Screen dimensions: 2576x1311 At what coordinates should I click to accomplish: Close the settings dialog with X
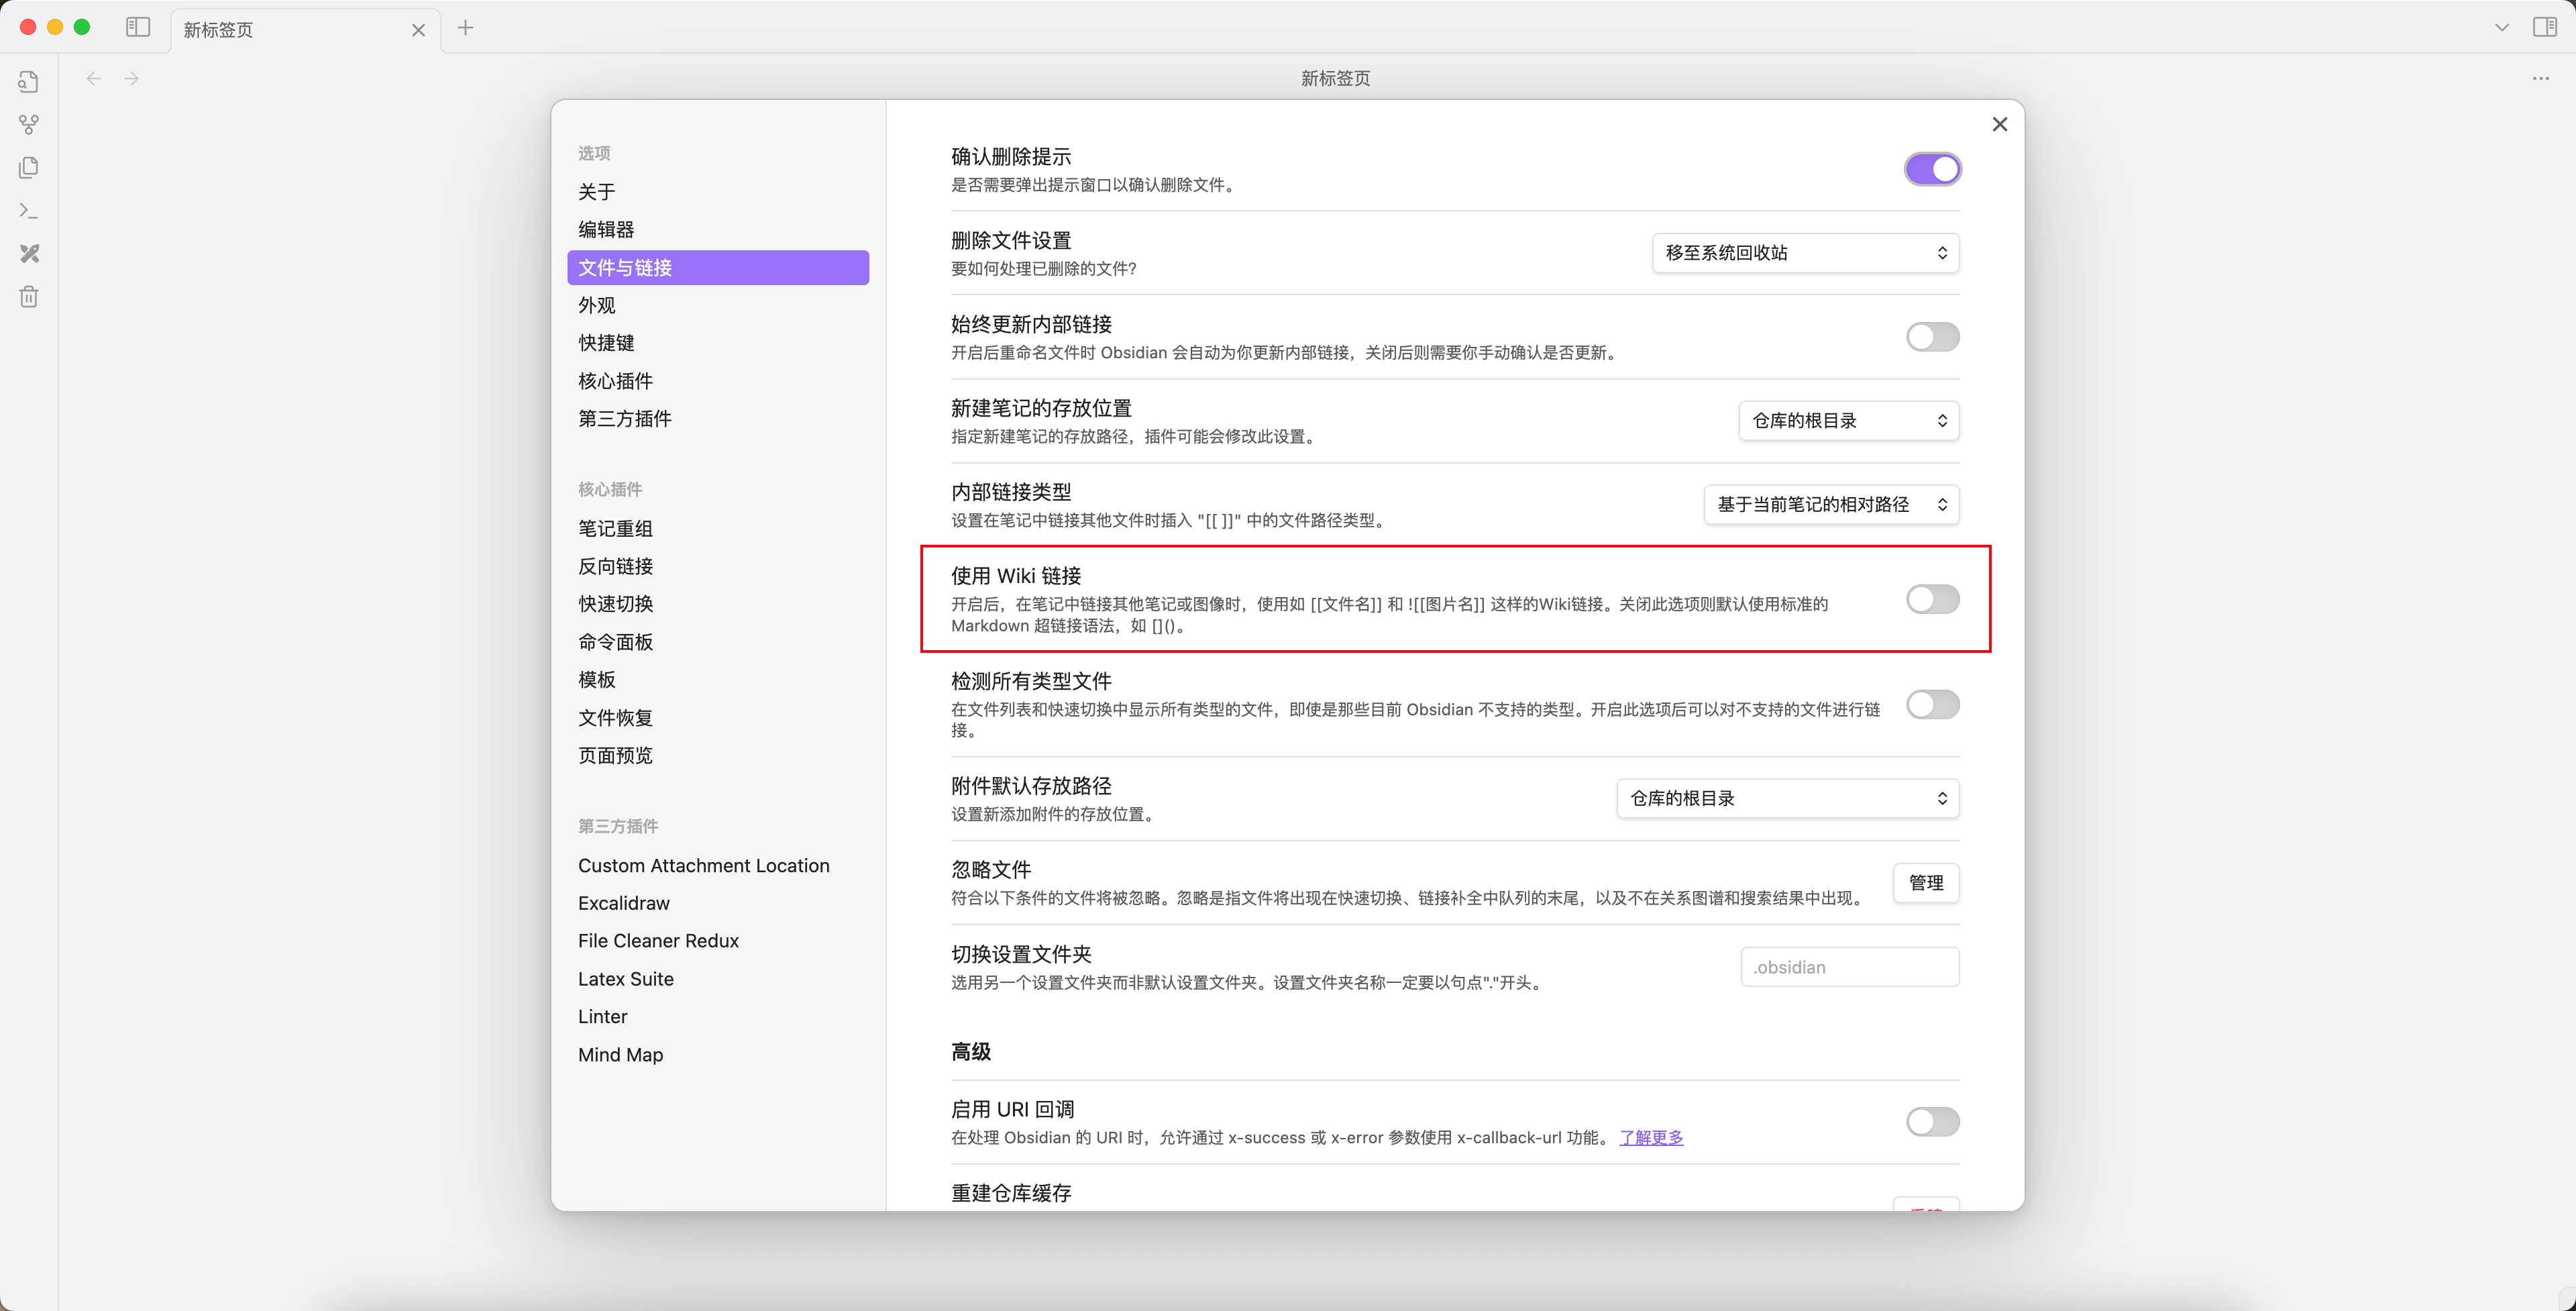coord(1999,124)
